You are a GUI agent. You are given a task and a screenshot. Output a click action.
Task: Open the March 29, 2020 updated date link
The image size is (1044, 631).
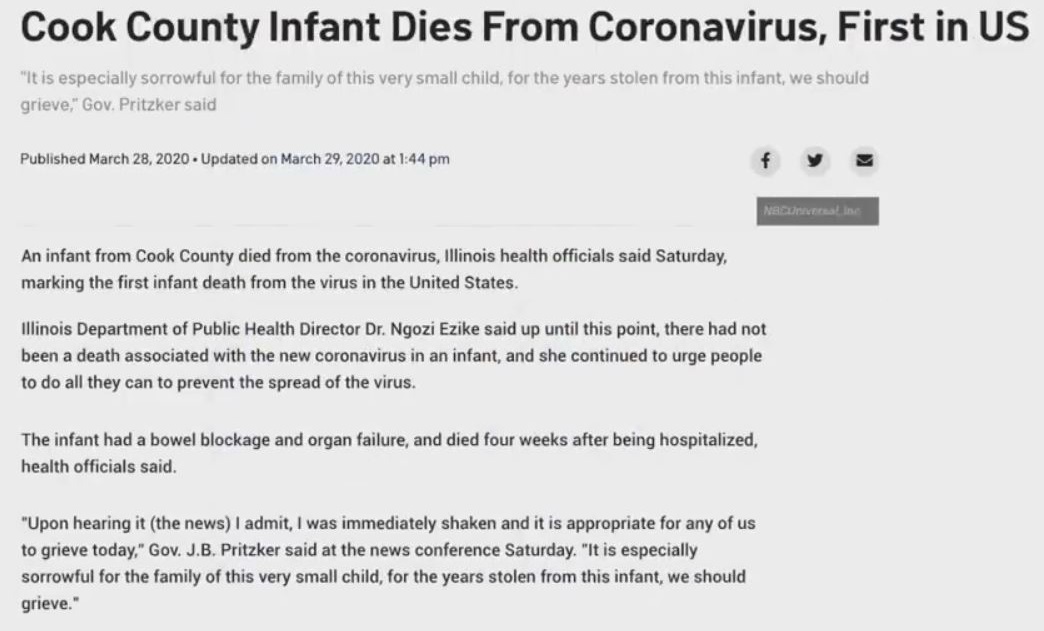click(329, 159)
